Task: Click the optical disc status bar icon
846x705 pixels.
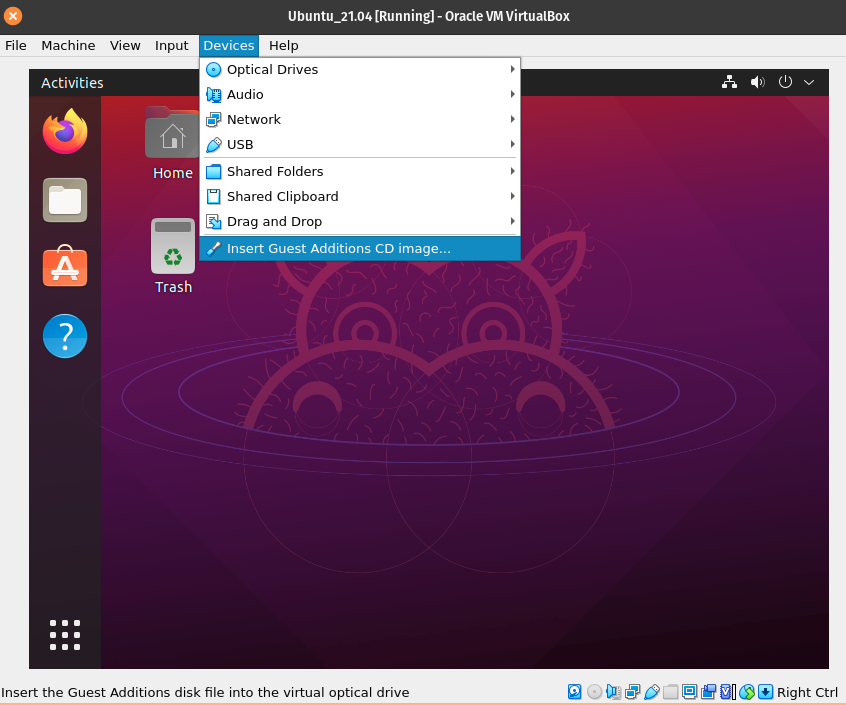Action: point(594,692)
